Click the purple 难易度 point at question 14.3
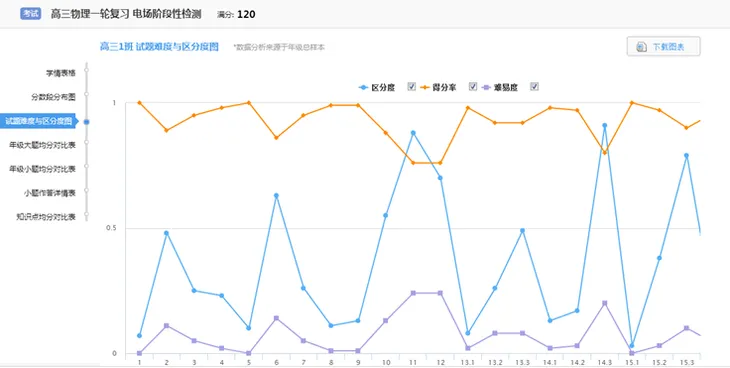This screenshot has width=730, height=368. point(604,303)
